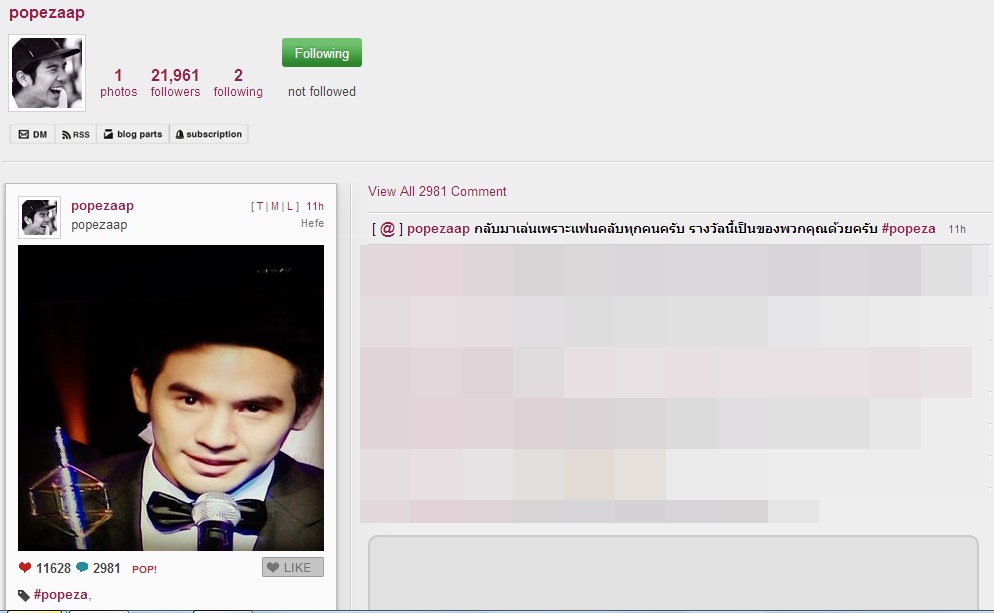Open the 1 photos count link
Image resolution: width=994 pixels, height=613 pixels.
coord(118,82)
